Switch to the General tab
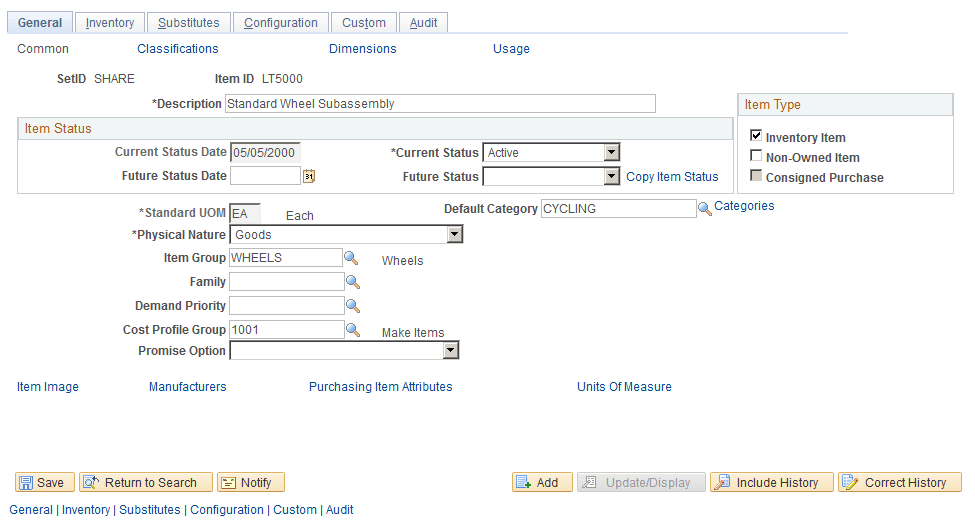Viewport: 975px width, 527px height. (40, 22)
